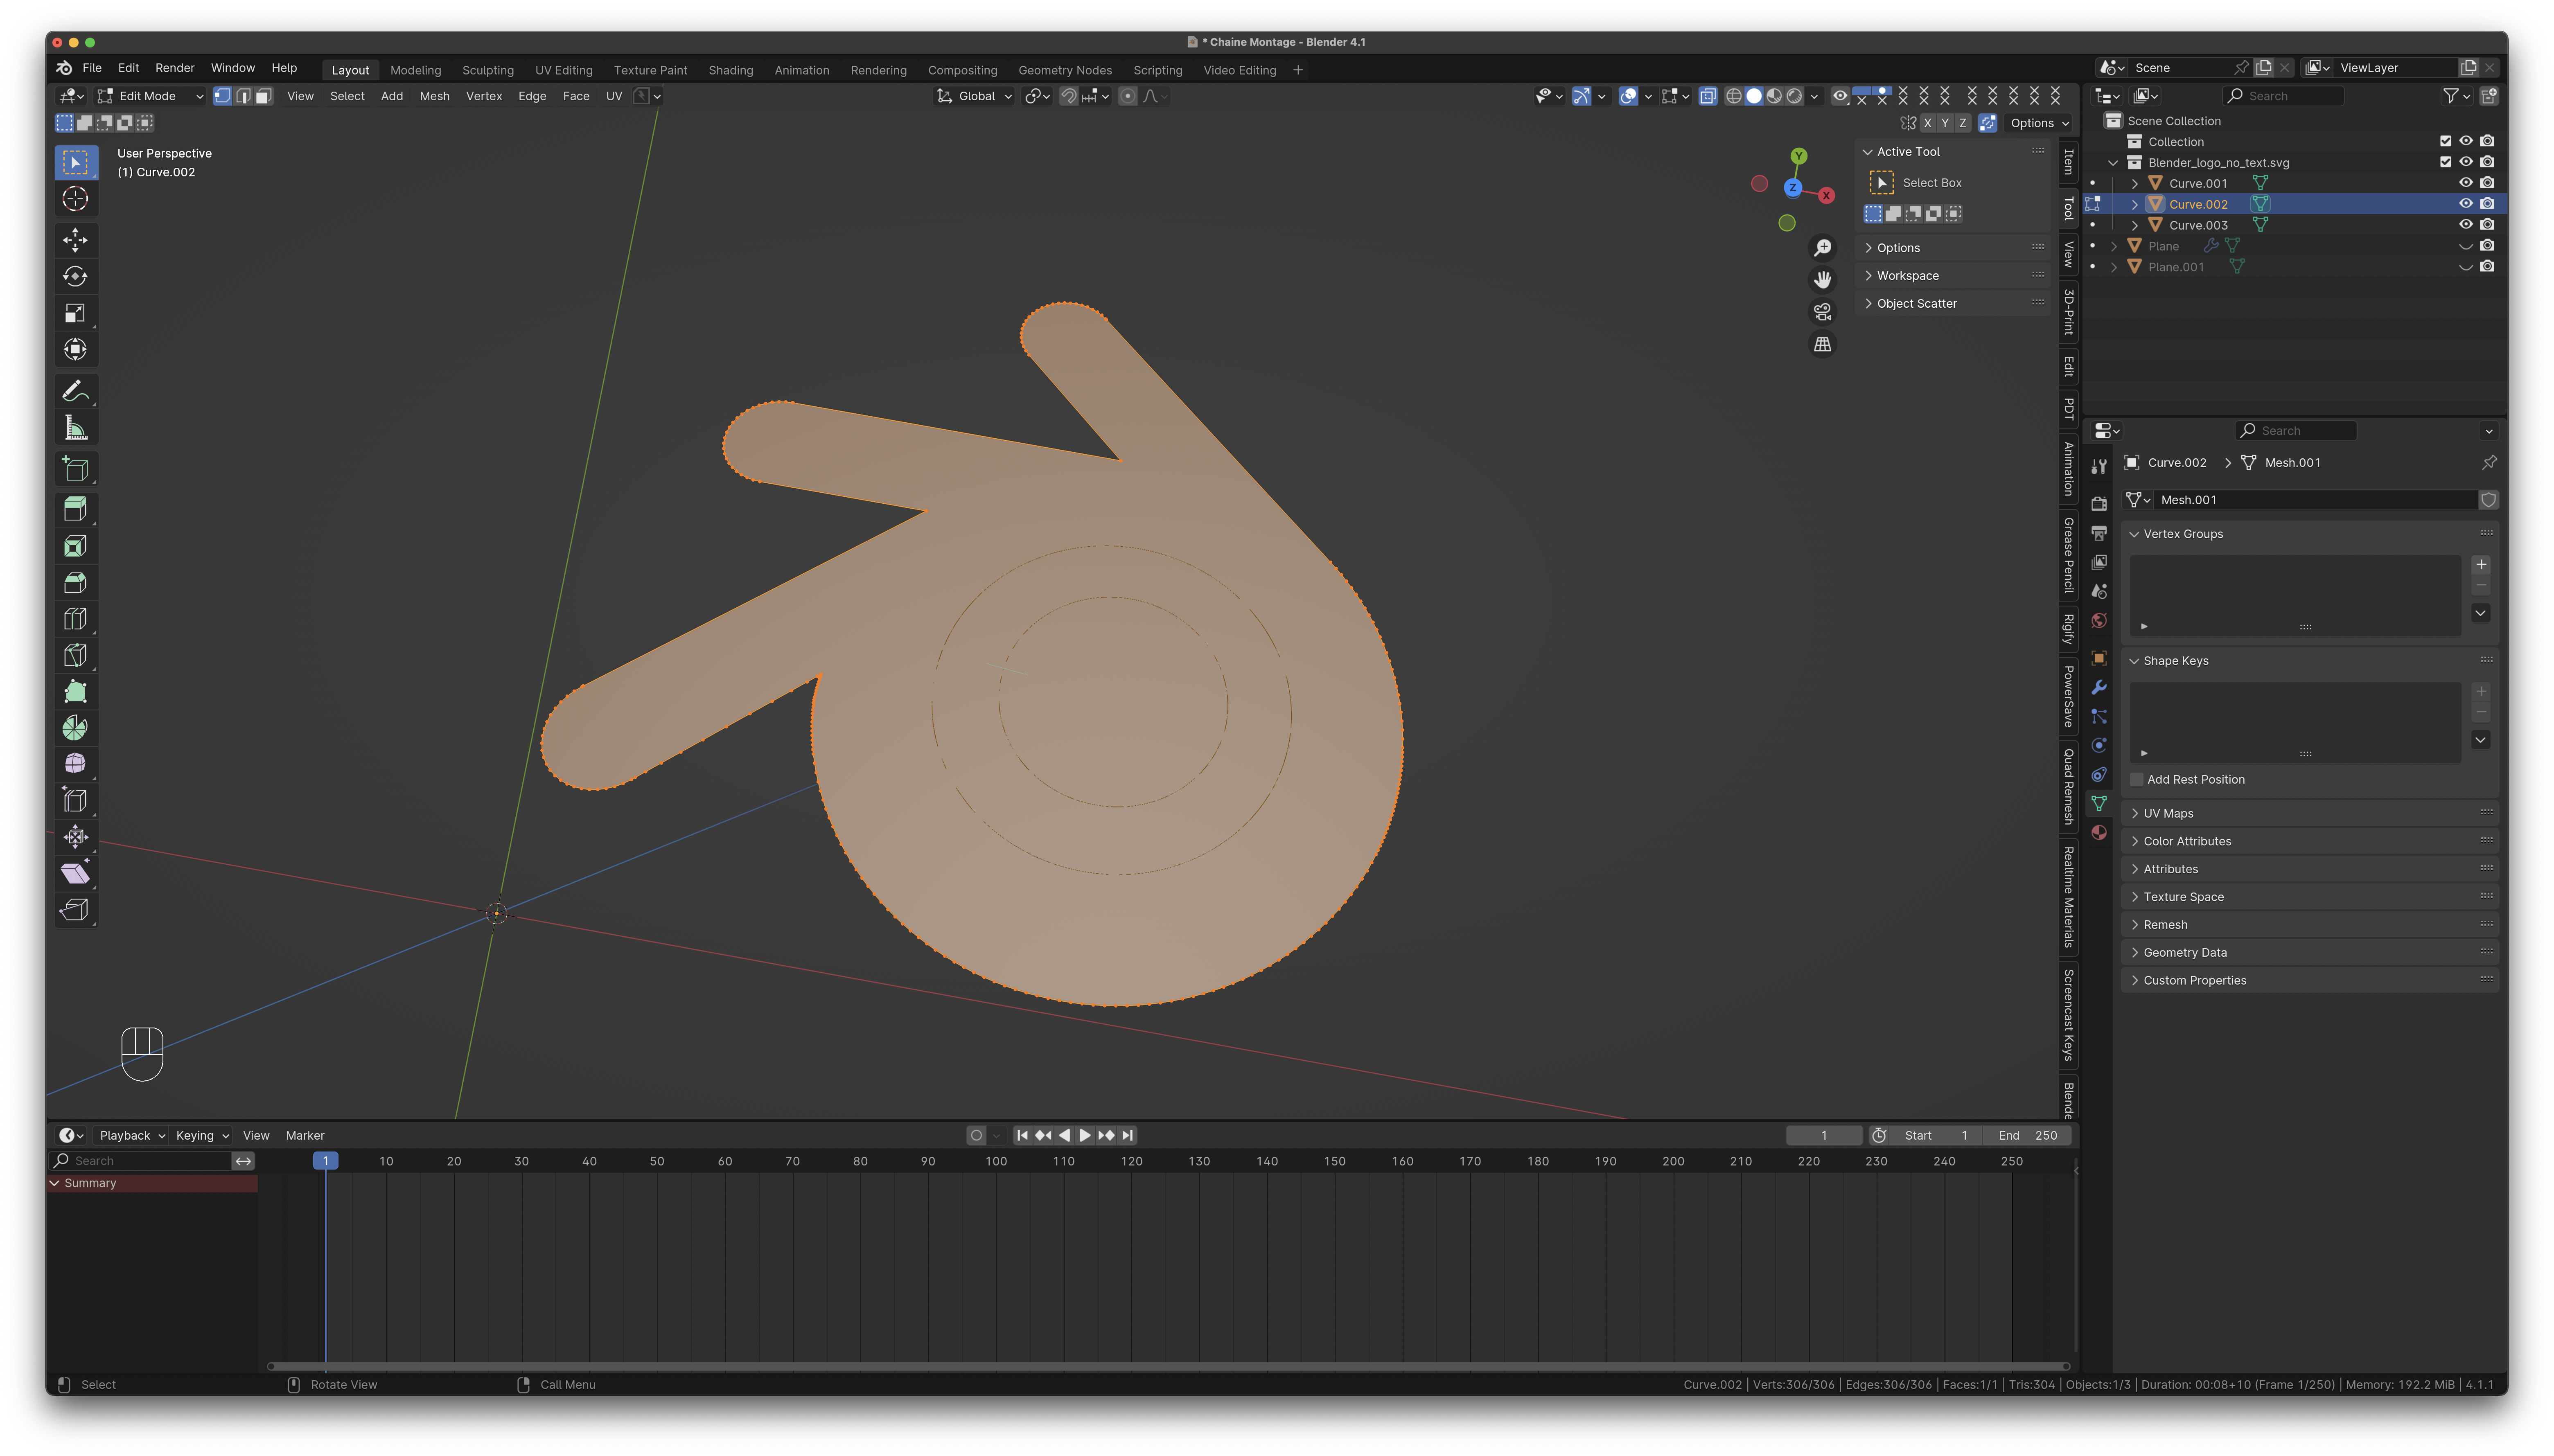Click the Marker menu button in timeline
Viewport: 2554px width, 1456px height.
pos(305,1135)
